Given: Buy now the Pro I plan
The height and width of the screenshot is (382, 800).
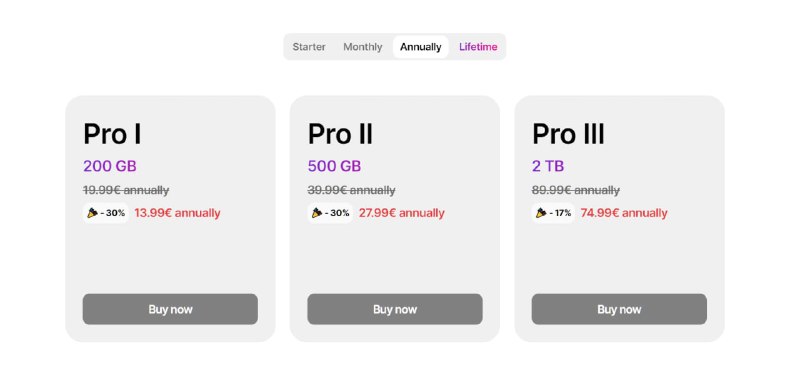Looking at the screenshot, I should point(170,309).
